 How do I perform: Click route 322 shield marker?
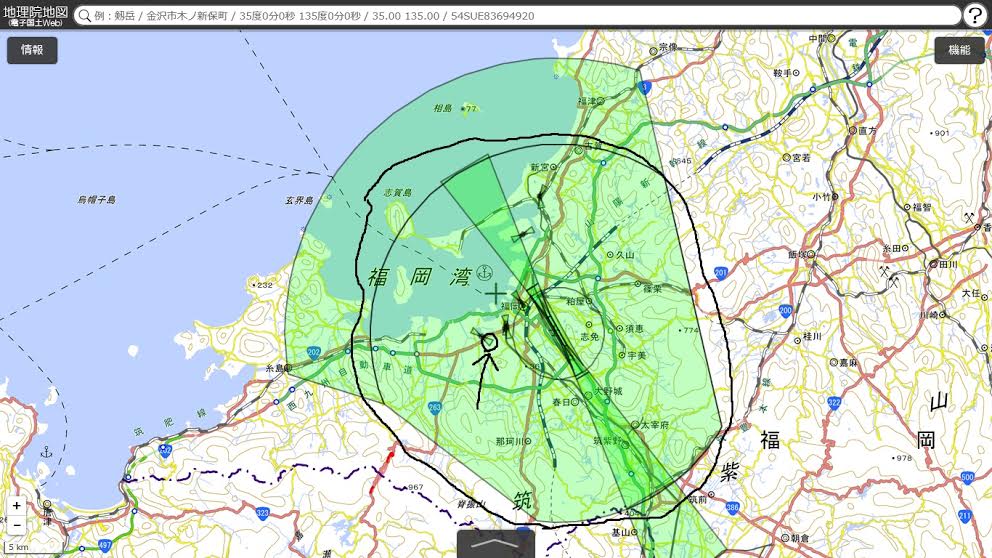(834, 402)
